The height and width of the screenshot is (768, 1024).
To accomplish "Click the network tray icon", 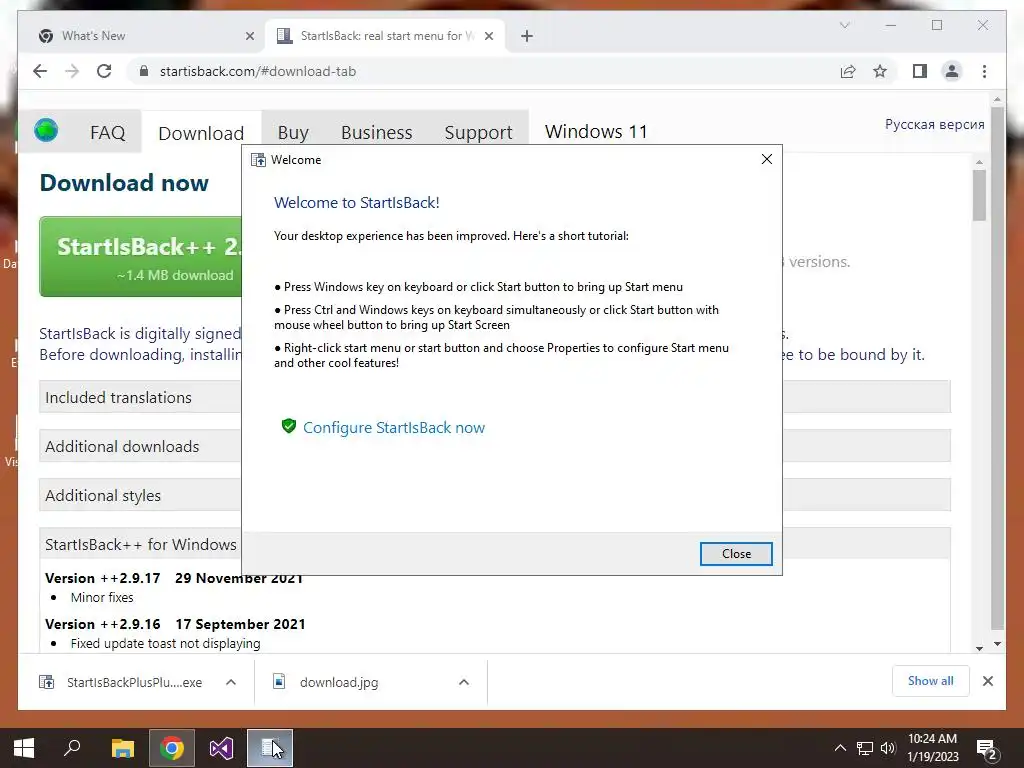I will [x=865, y=748].
